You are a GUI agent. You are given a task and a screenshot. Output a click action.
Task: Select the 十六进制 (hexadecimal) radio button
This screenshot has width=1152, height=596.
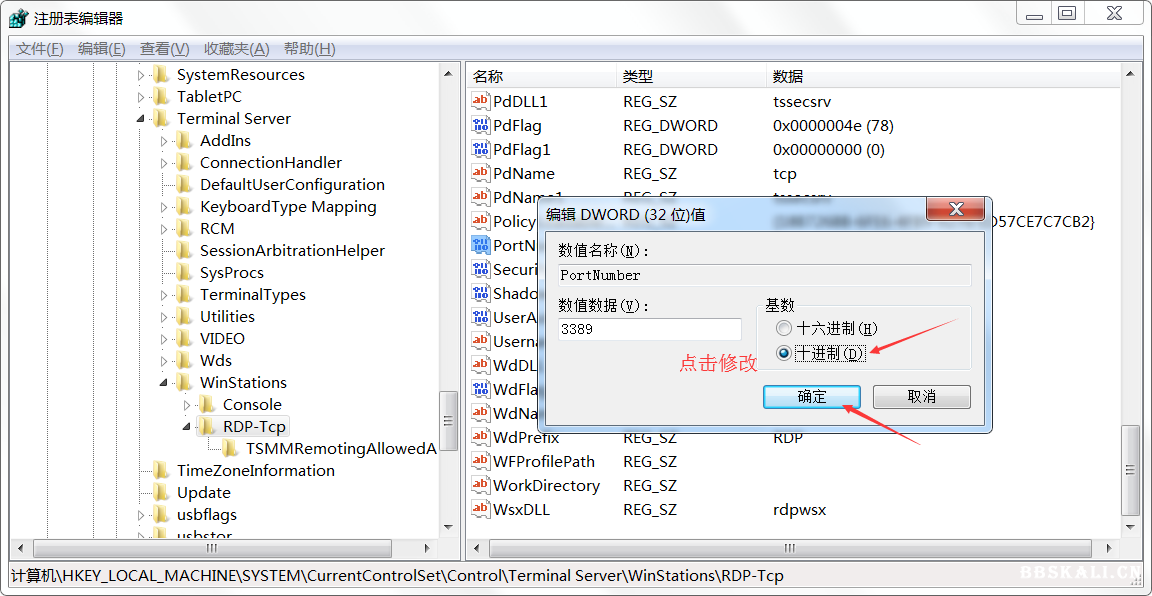point(784,328)
